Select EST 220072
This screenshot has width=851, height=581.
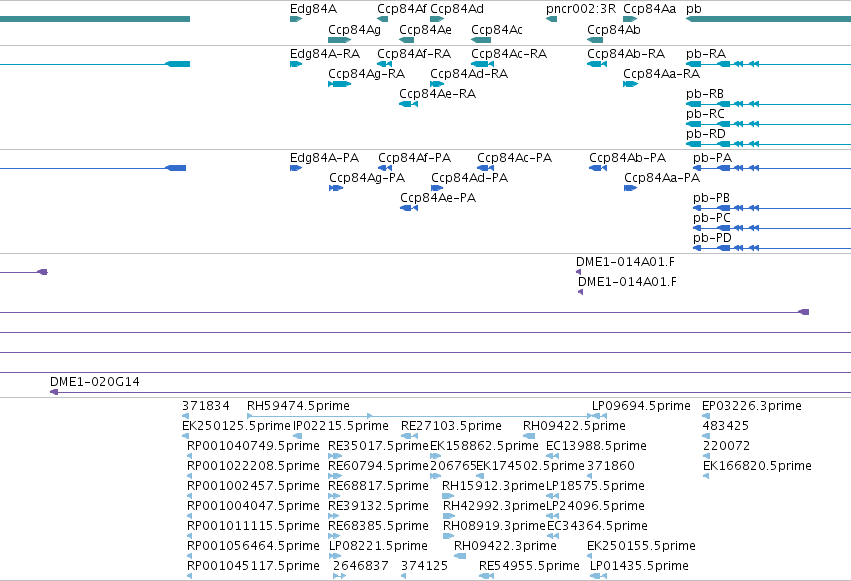pos(706,456)
